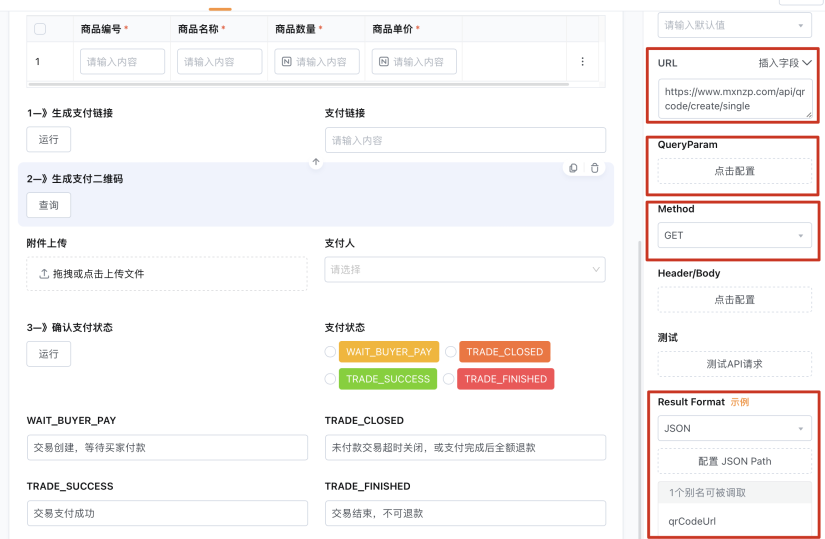Image resolution: width=825 pixels, height=539 pixels.
Task: Click into the 支付链接 input field
Action: 465,140
